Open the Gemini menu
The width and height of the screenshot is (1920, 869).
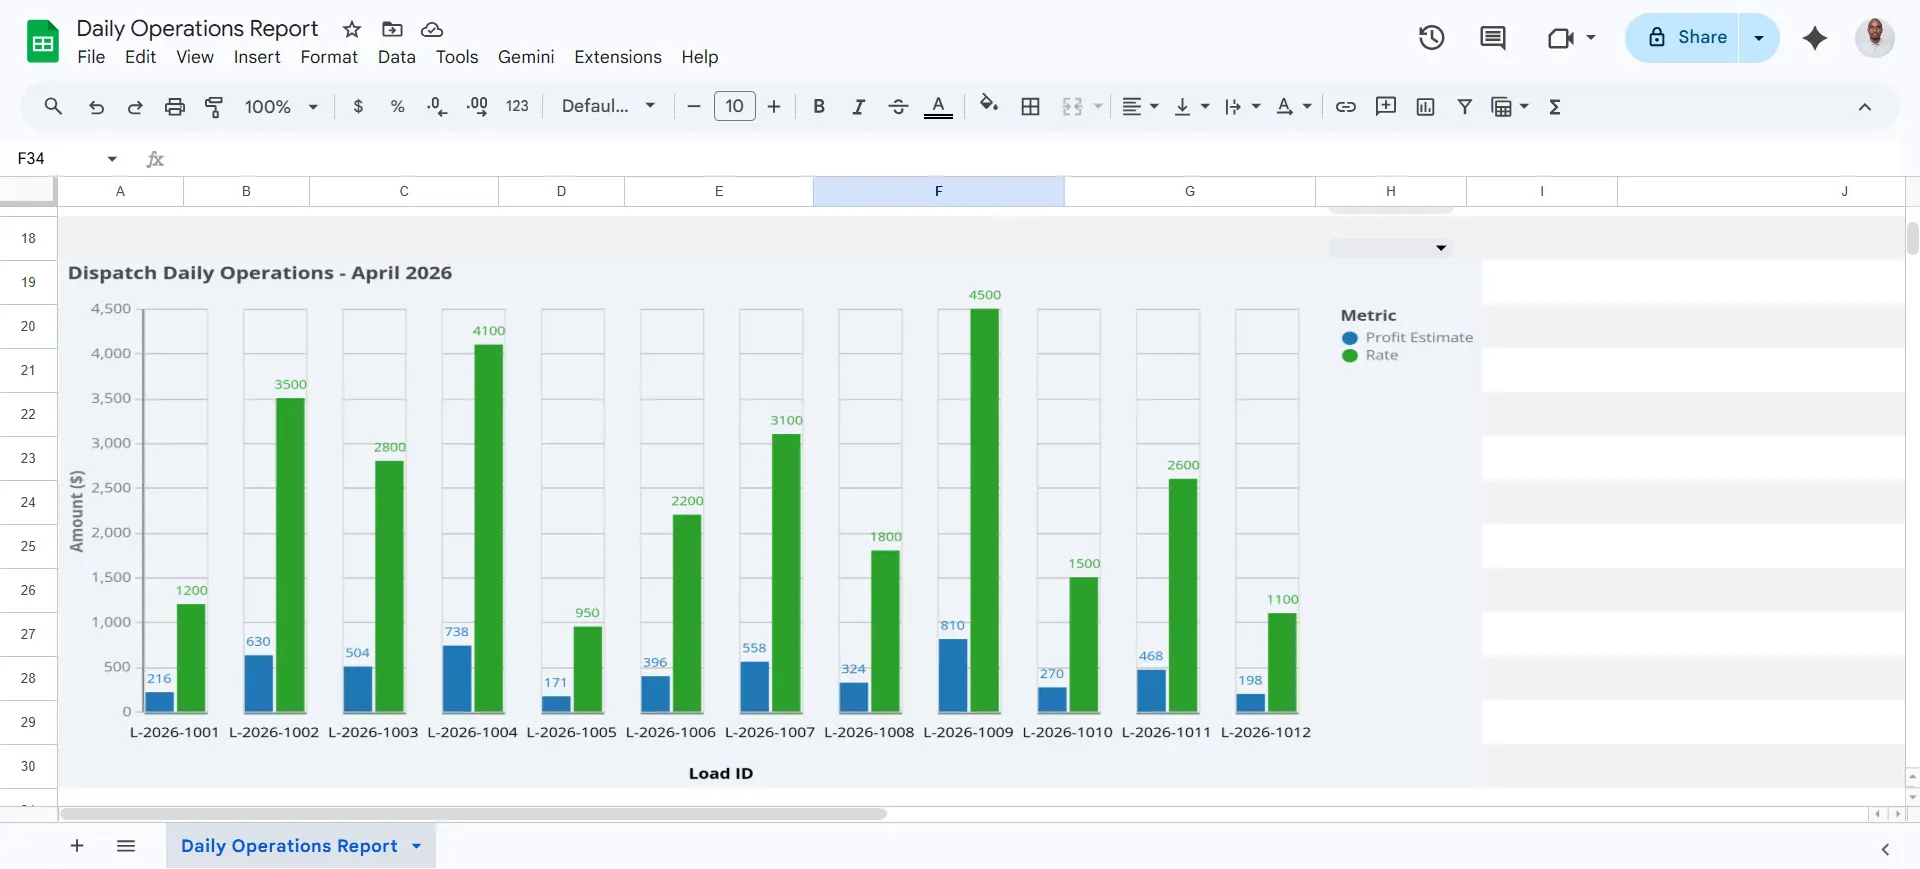coord(526,57)
